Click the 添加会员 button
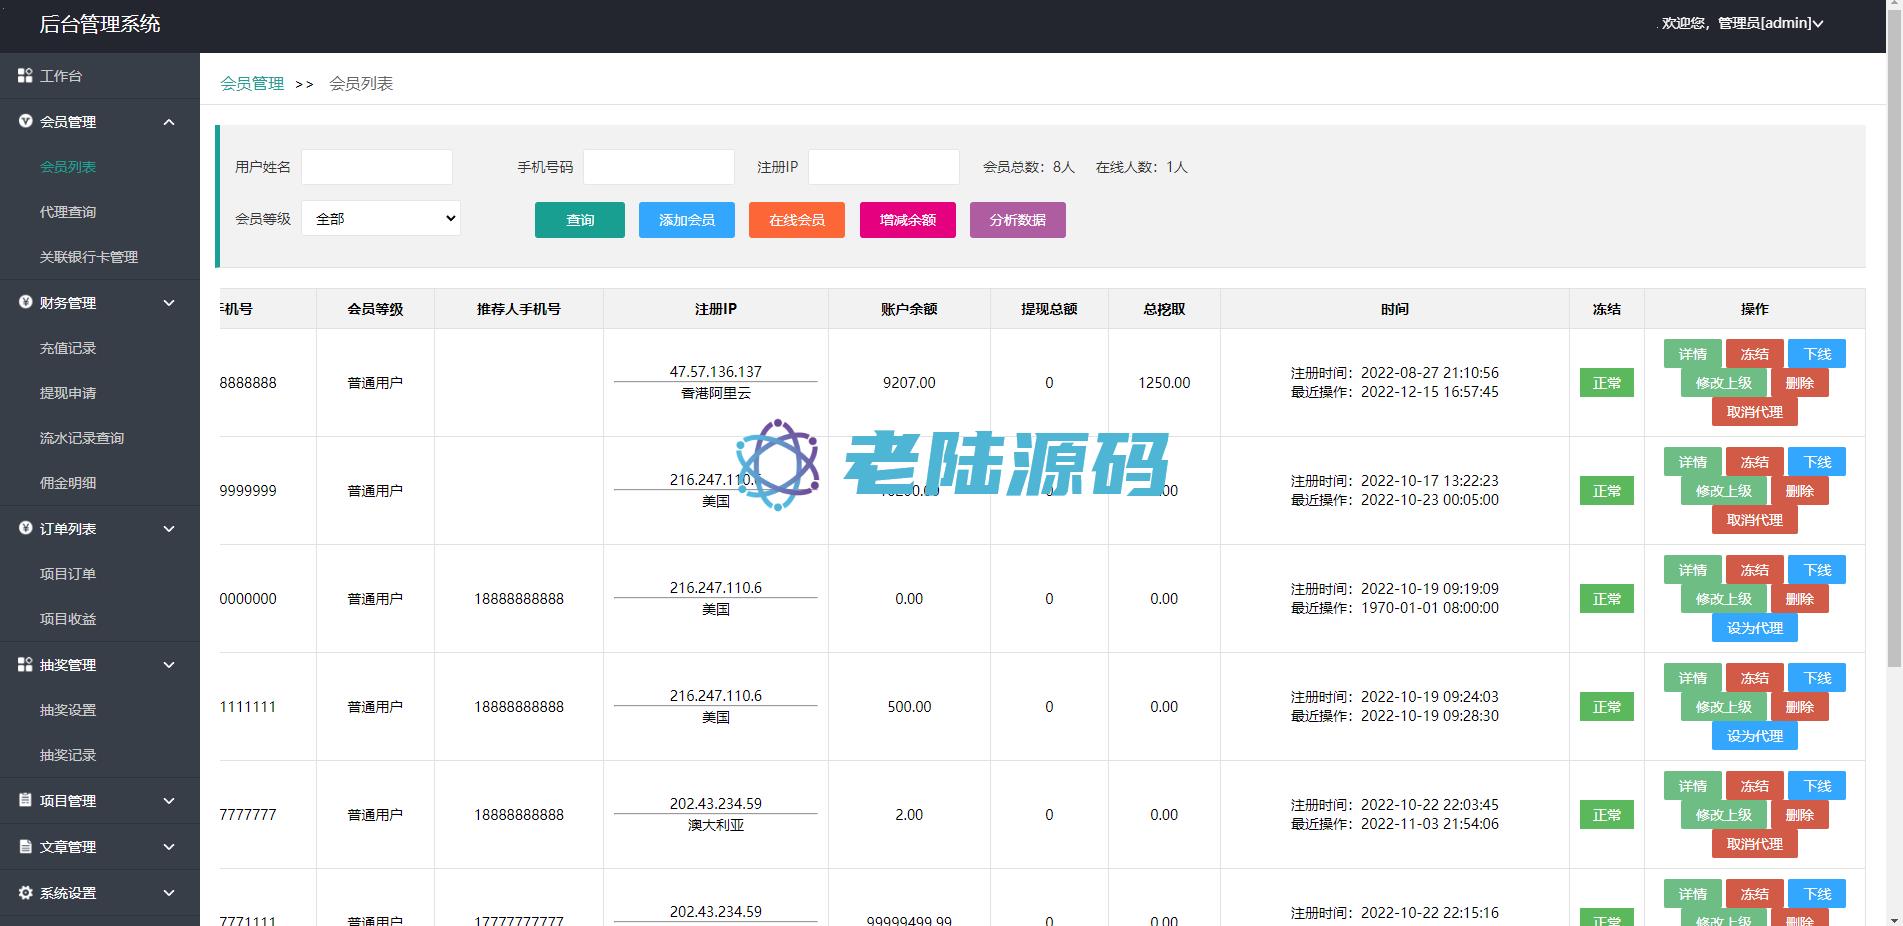Viewport: 1903px width, 926px height. (x=686, y=220)
